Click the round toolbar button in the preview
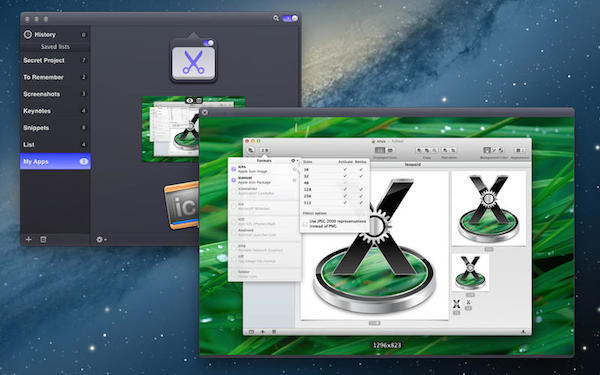 (x=251, y=150)
